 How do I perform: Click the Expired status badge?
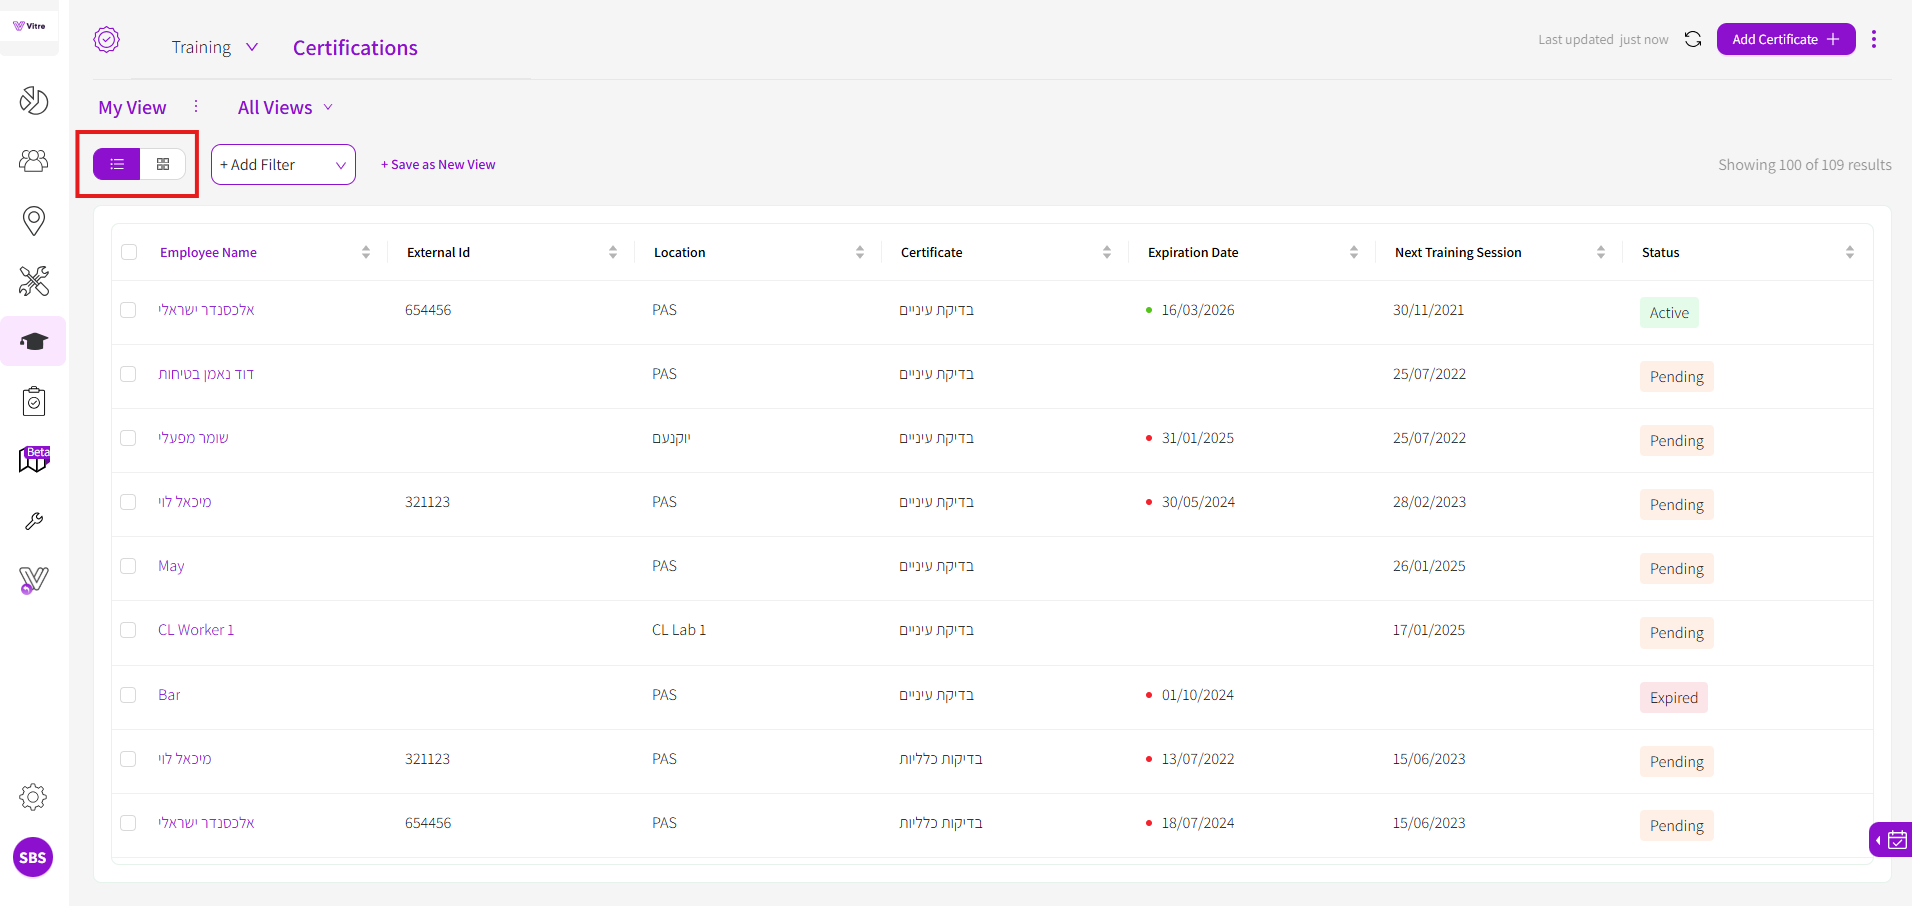1674,698
